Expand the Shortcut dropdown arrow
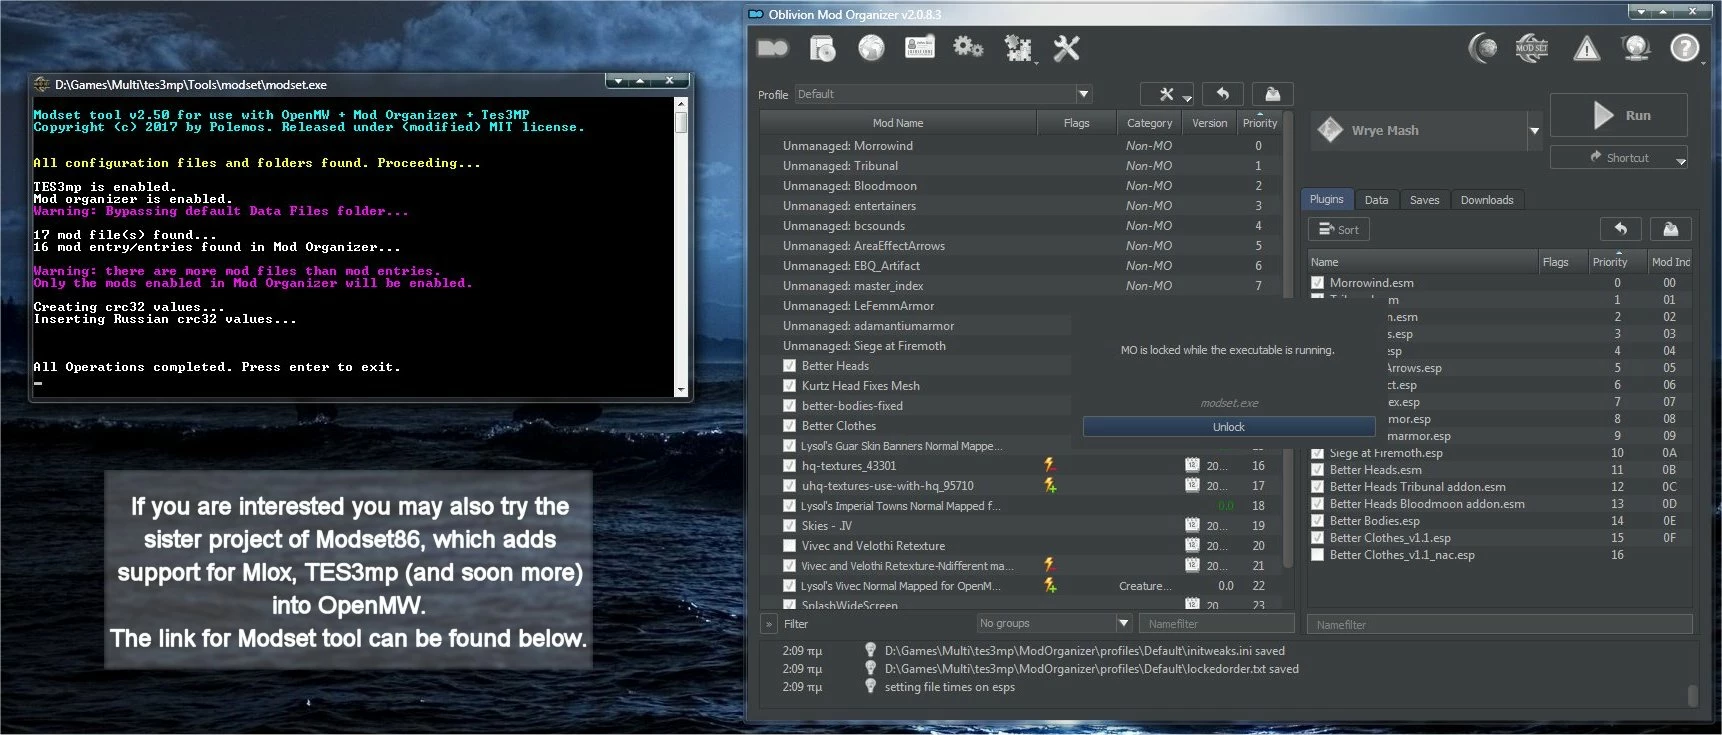 pyautogui.click(x=1680, y=160)
